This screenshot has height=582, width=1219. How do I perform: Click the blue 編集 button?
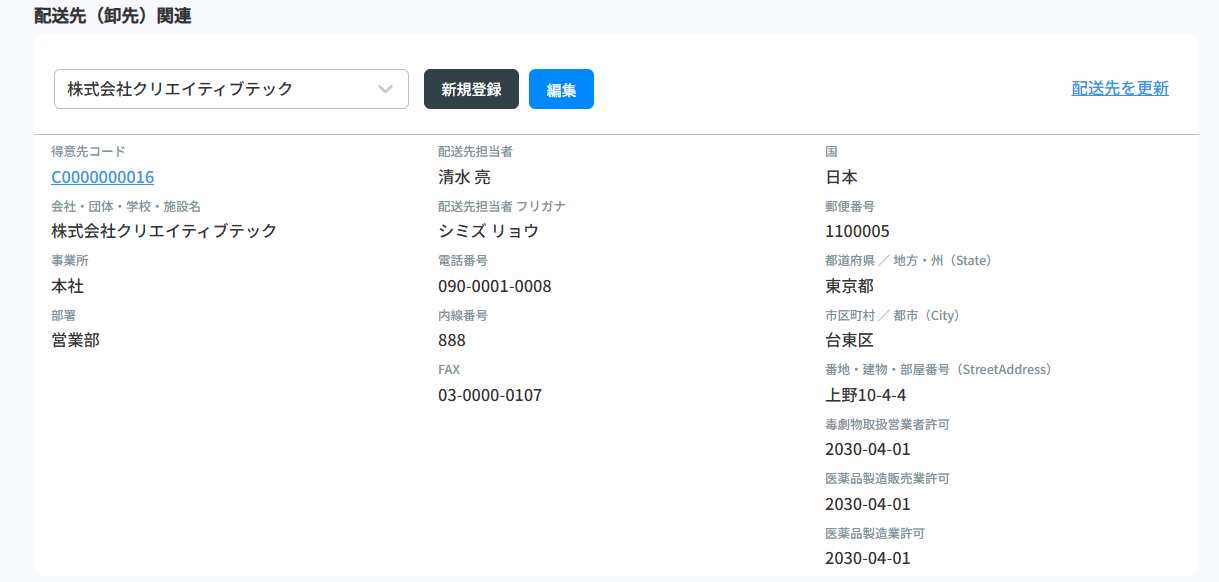(x=561, y=89)
